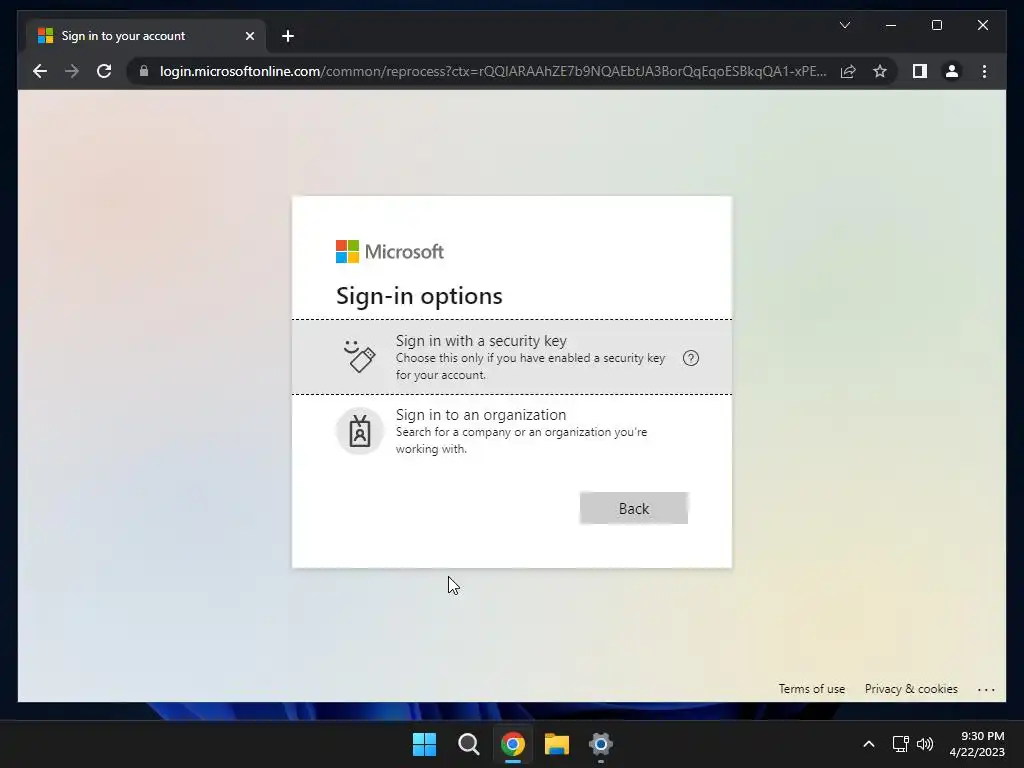Open the Privacy & cookies link
This screenshot has height=768, width=1024.
tap(911, 689)
